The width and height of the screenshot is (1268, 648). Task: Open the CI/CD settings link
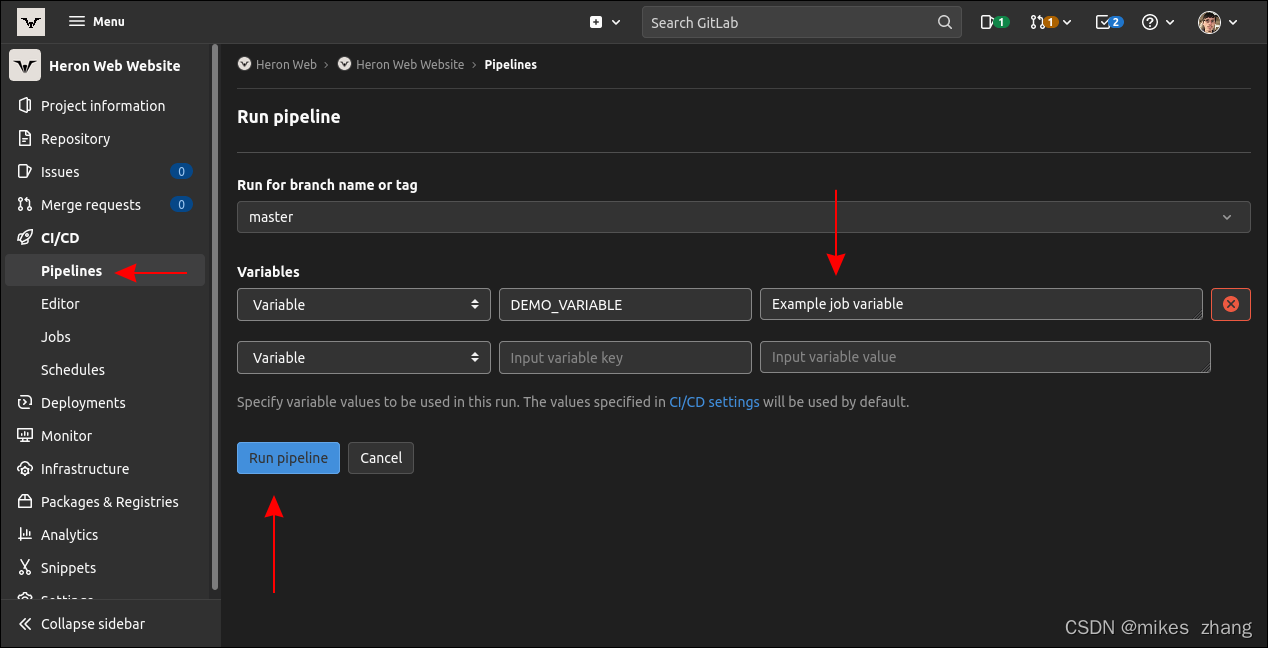(x=714, y=402)
